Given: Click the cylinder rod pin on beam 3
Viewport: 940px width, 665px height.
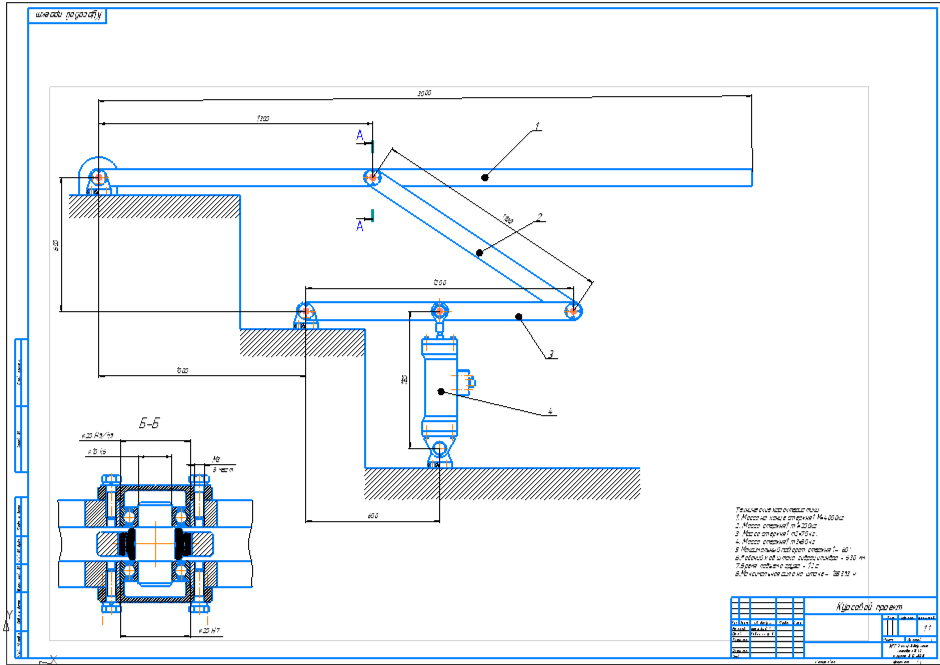Looking at the screenshot, I should click(439, 311).
